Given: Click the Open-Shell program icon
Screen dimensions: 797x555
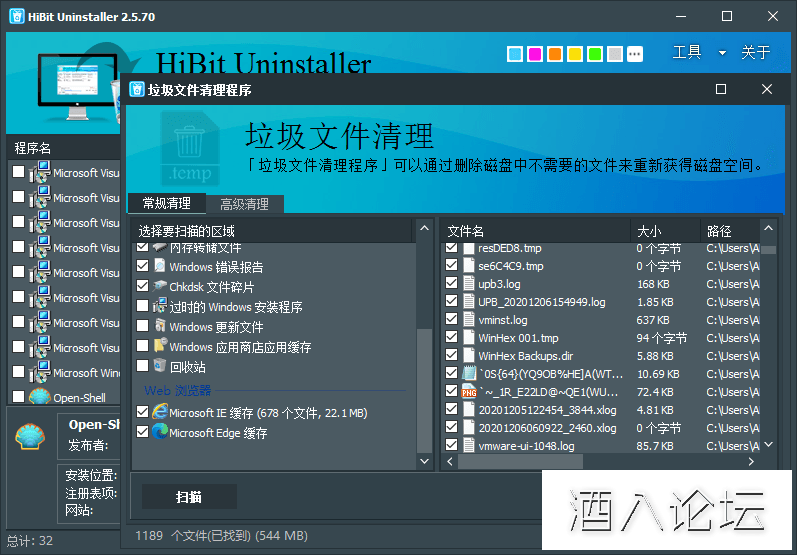Looking at the screenshot, I should click(x=40, y=397).
